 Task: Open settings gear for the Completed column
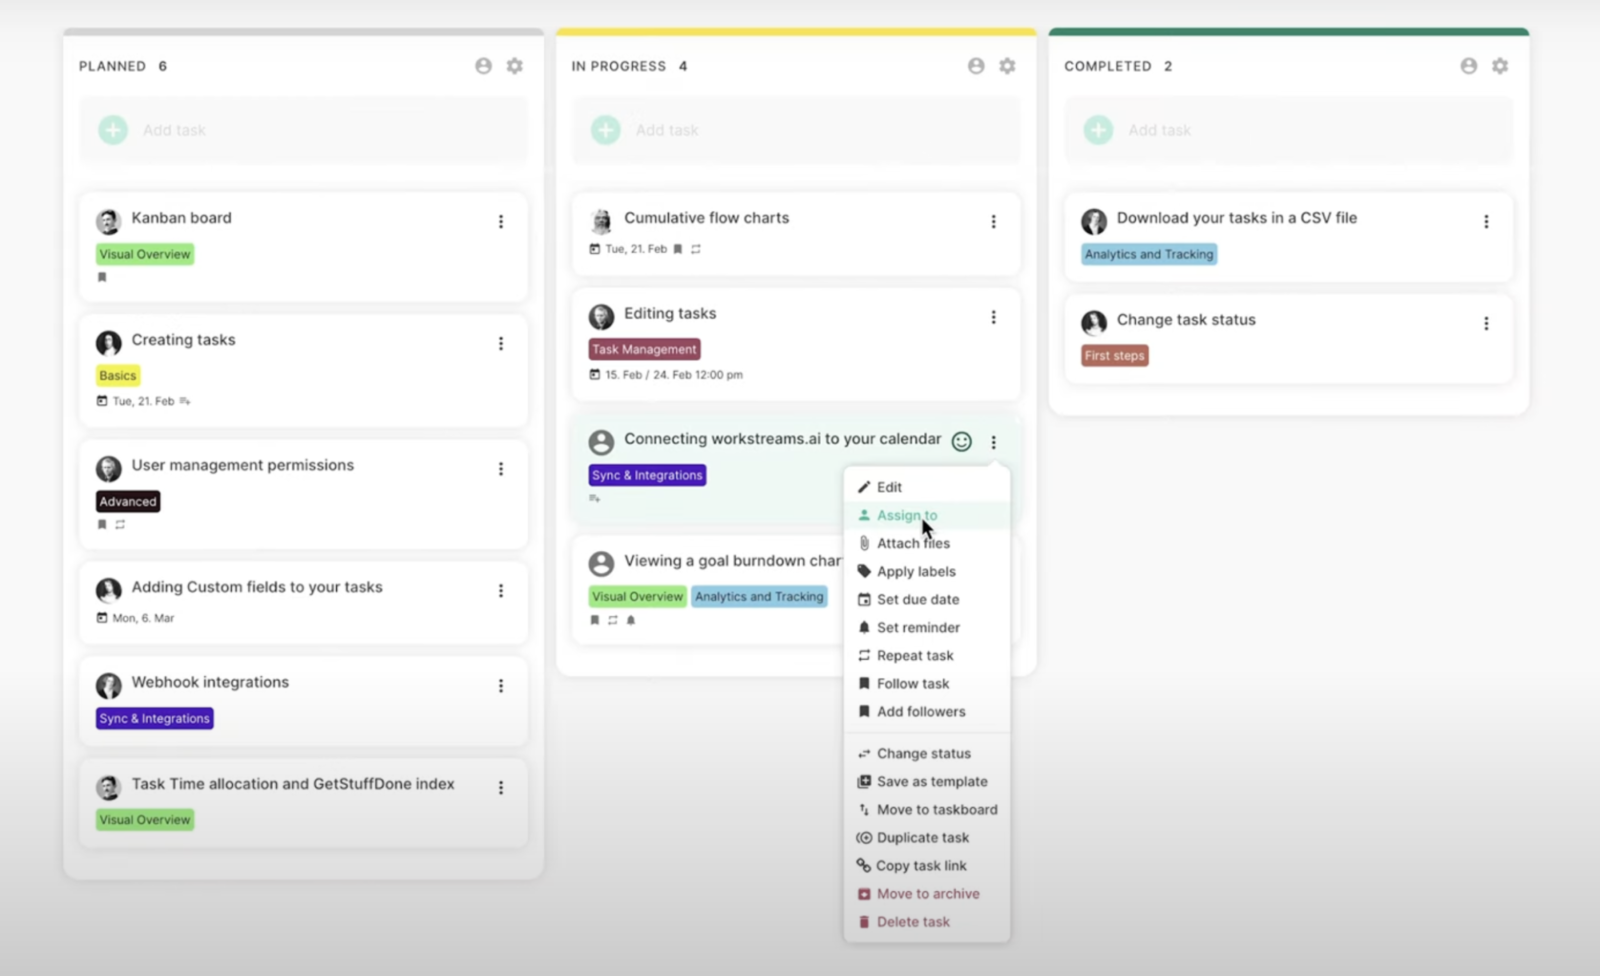[1499, 66]
